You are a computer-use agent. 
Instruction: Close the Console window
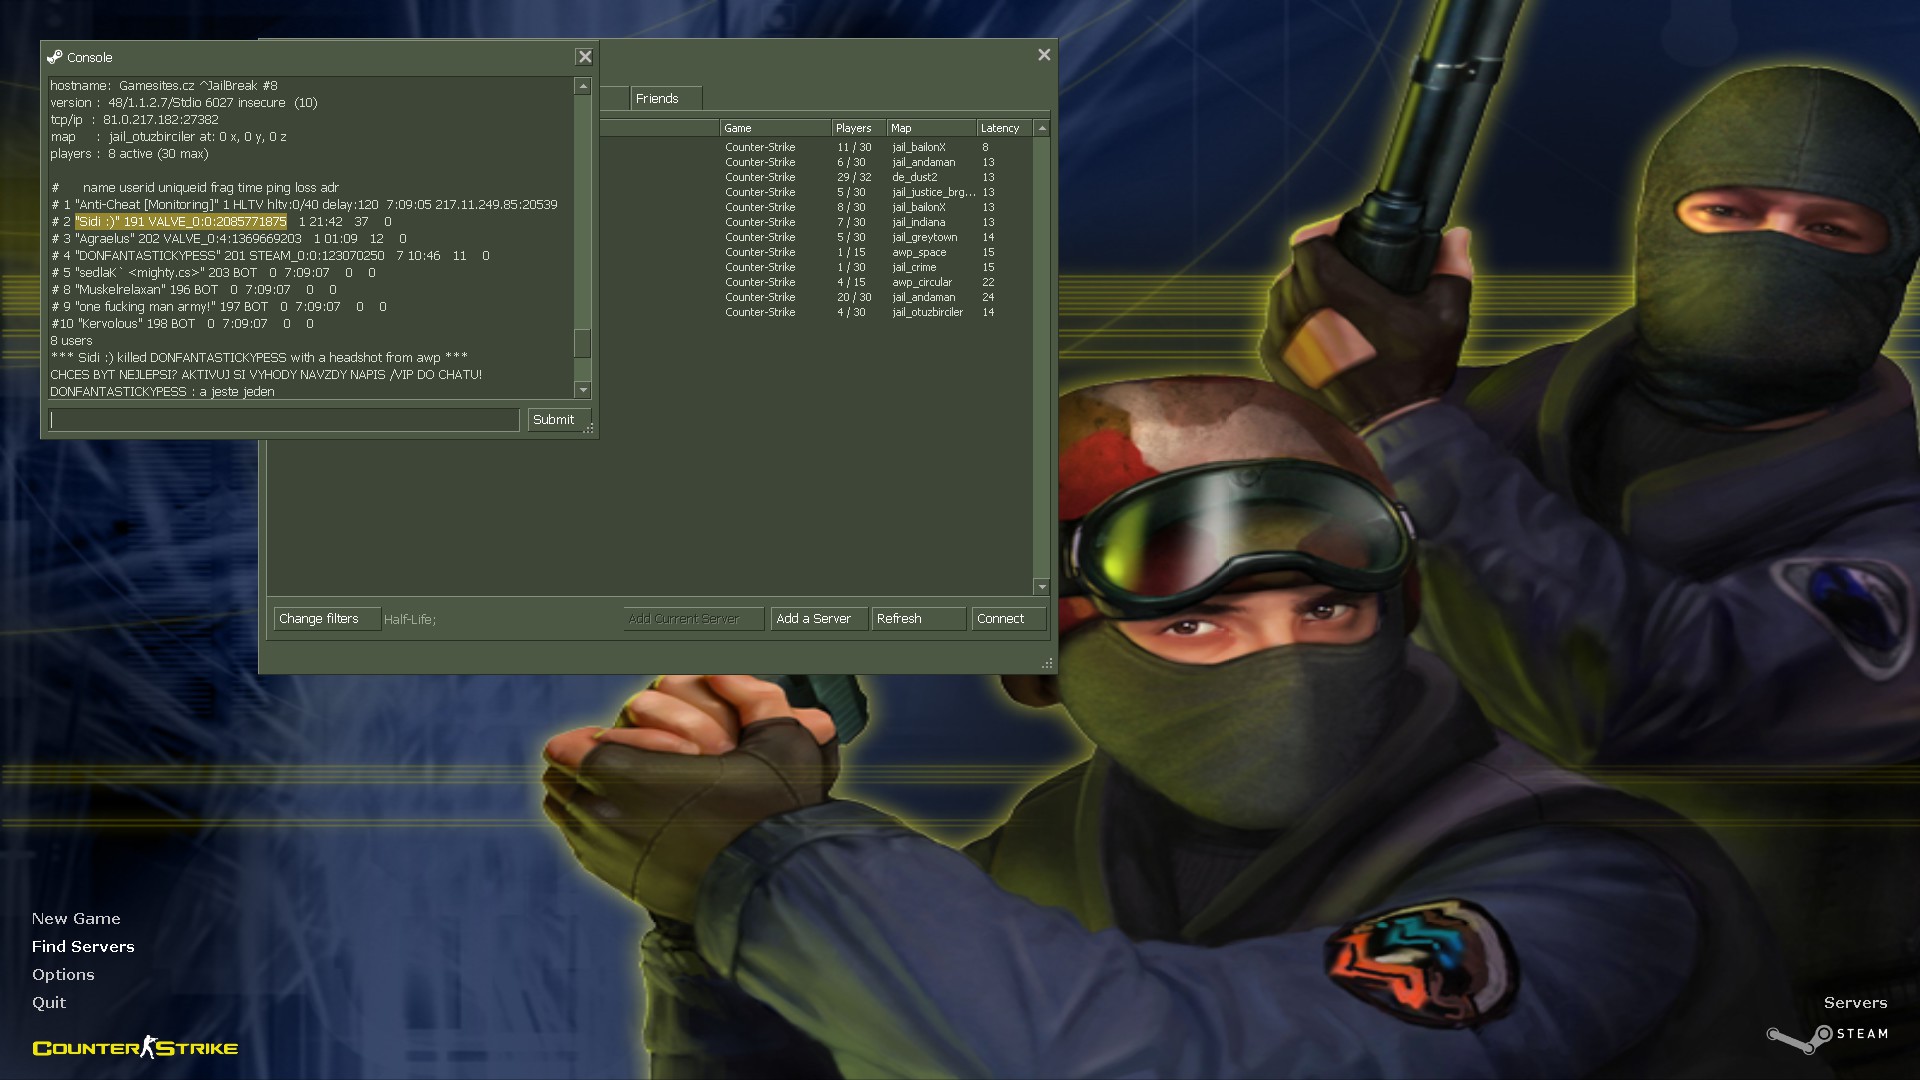(x=585, y=57)
